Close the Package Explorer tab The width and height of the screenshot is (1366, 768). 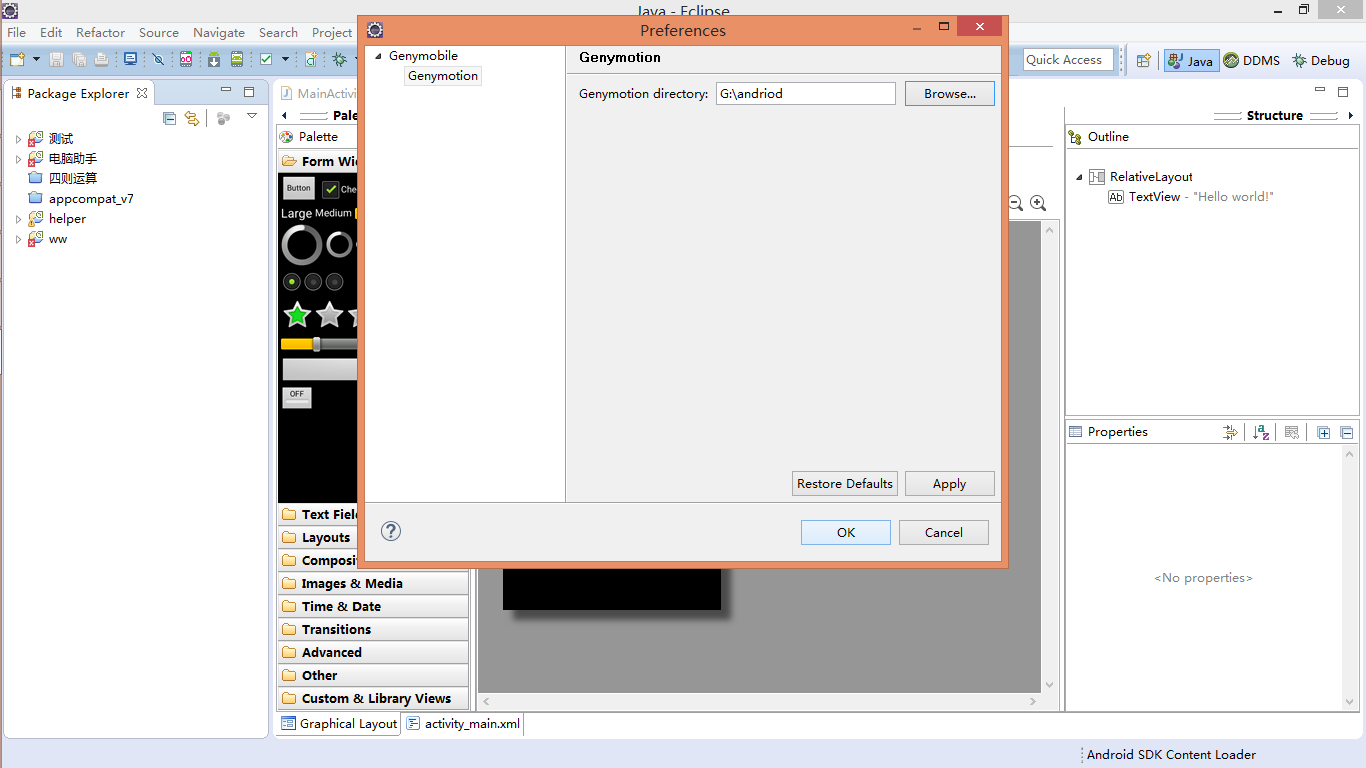[142, 93]
